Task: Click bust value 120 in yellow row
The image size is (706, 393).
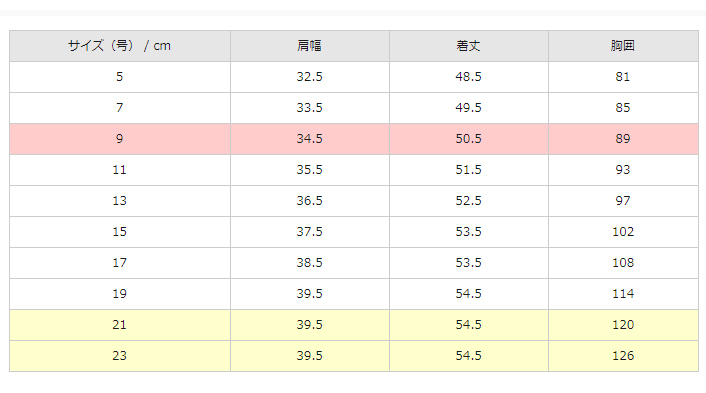Action: (x=623, y=325)
